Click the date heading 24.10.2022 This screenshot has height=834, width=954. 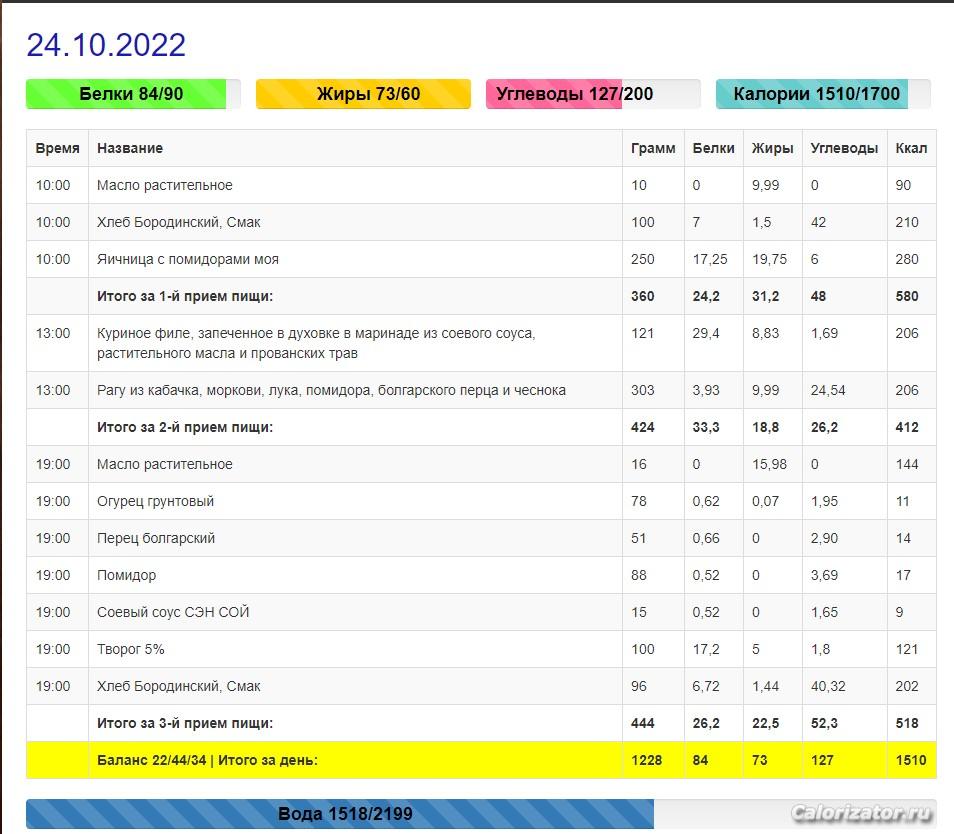pos(106,45)
